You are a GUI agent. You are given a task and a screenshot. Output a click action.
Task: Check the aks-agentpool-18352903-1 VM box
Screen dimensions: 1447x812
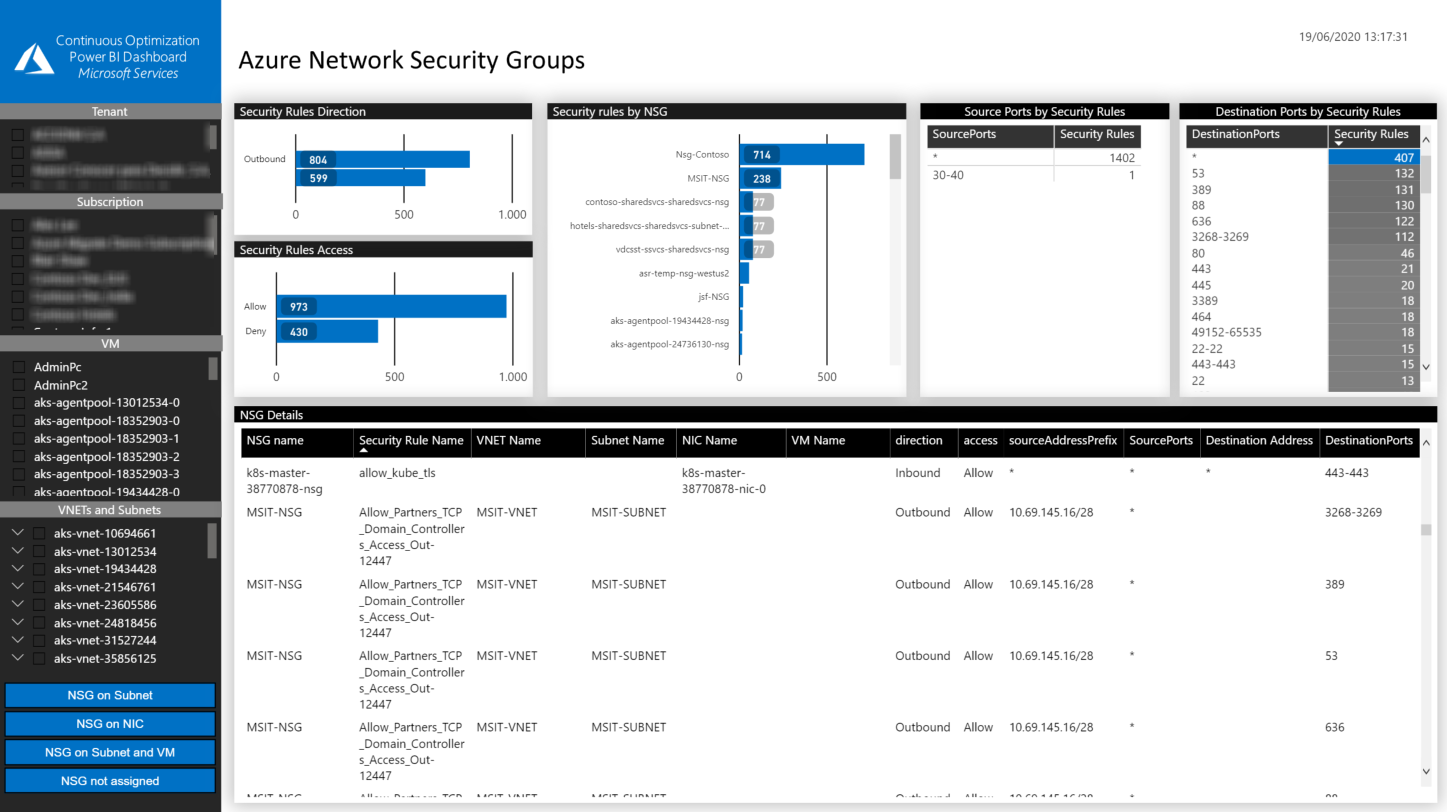pos(18,439)
